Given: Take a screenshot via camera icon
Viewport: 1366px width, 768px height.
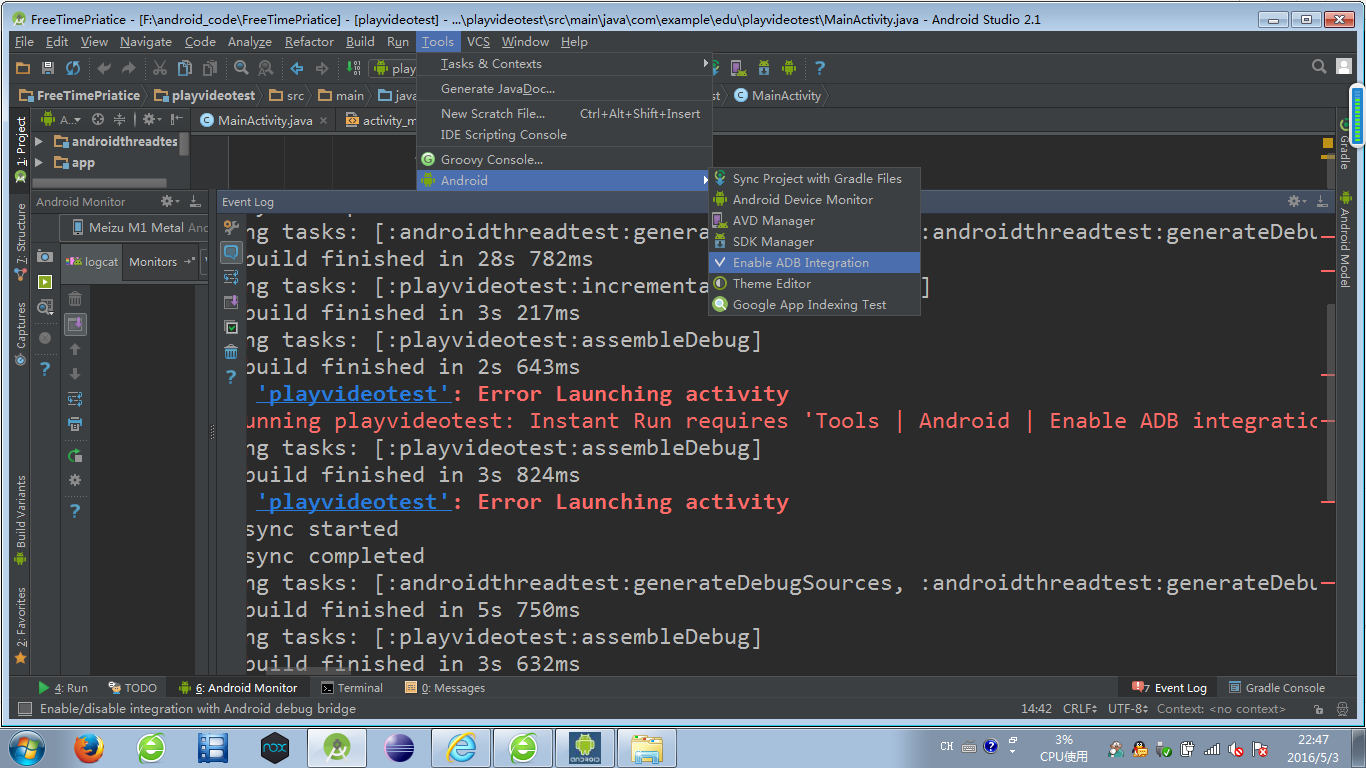Looking at the screenshot, I should click(x=45, y=256).
